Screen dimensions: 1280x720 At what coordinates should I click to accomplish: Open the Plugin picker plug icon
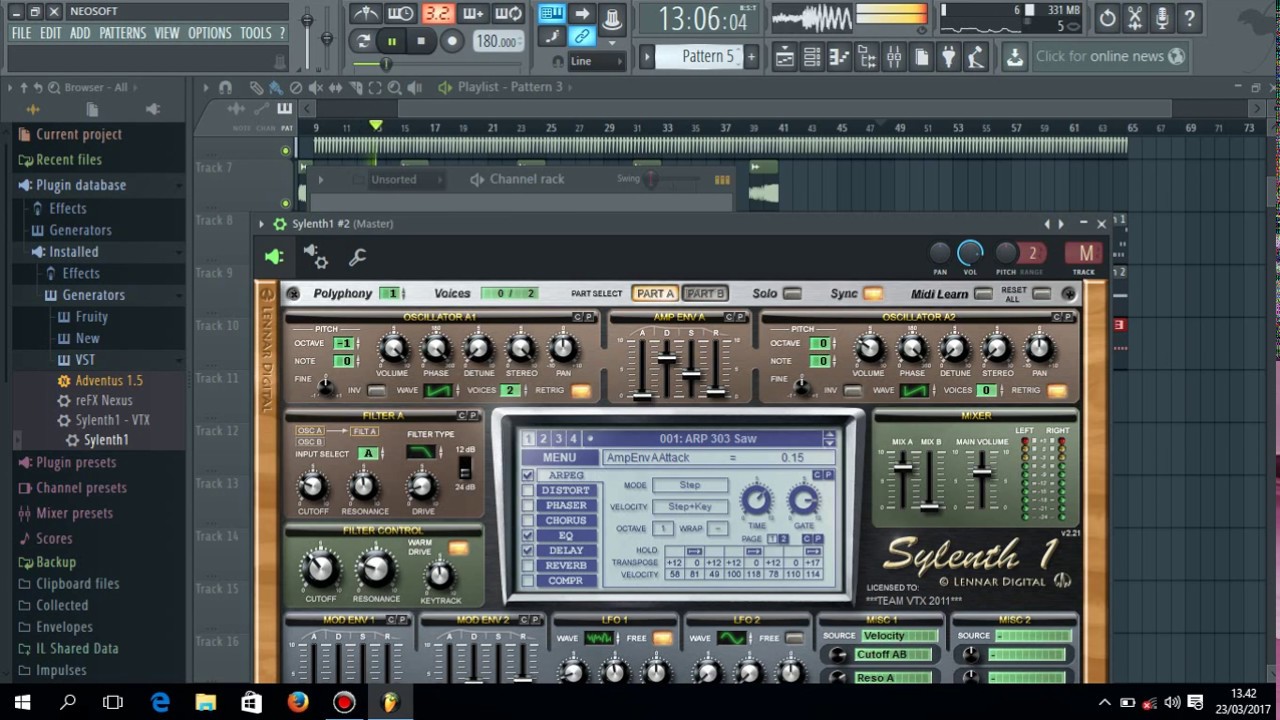(x=948, y=57)
